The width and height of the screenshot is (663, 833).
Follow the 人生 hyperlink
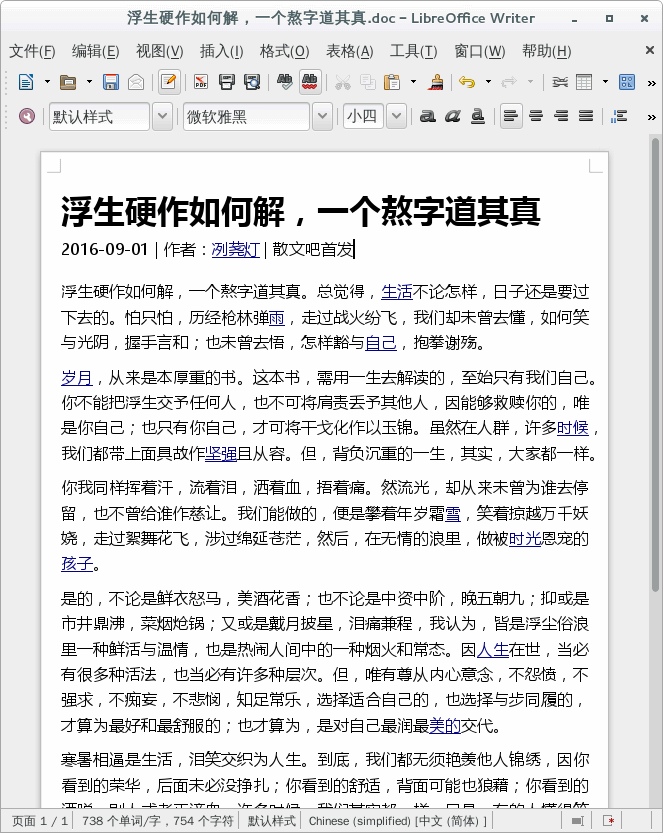493,649
